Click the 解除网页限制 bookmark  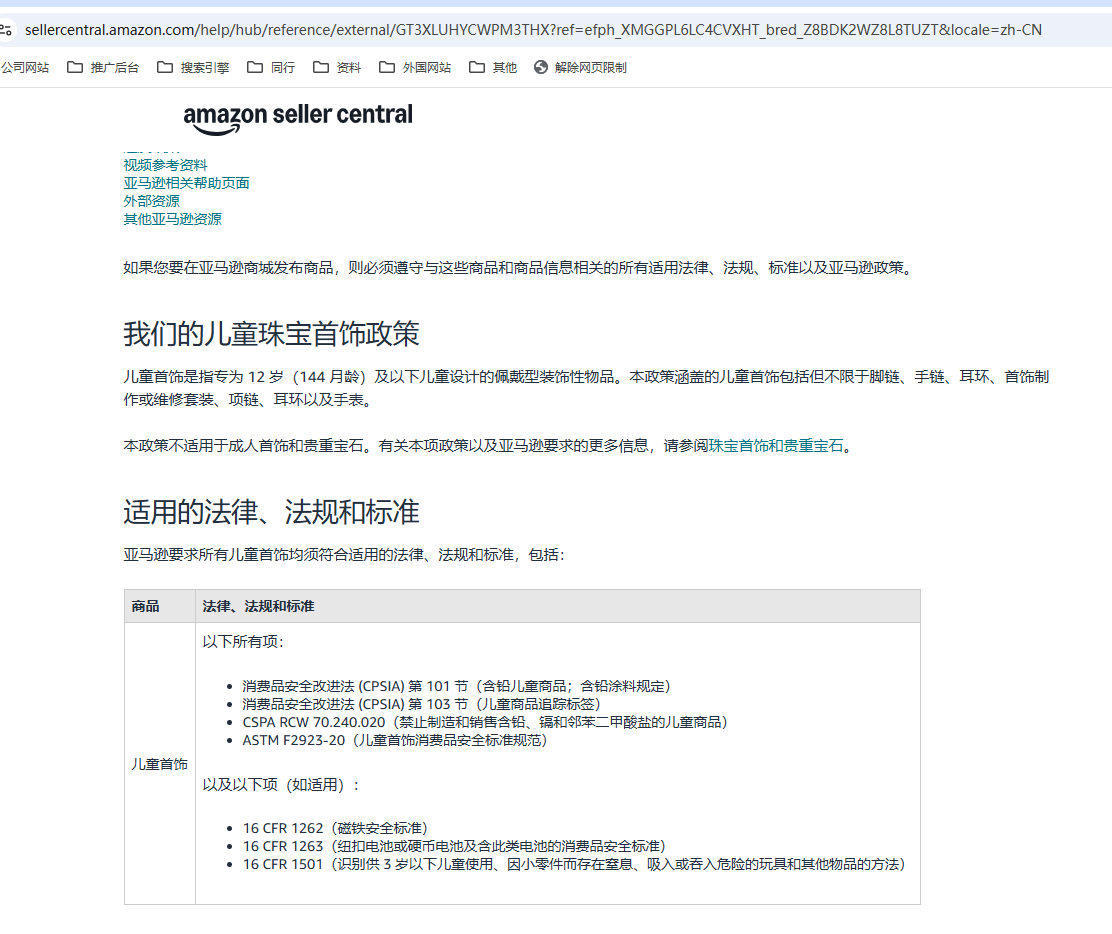(x=580, y=67)
